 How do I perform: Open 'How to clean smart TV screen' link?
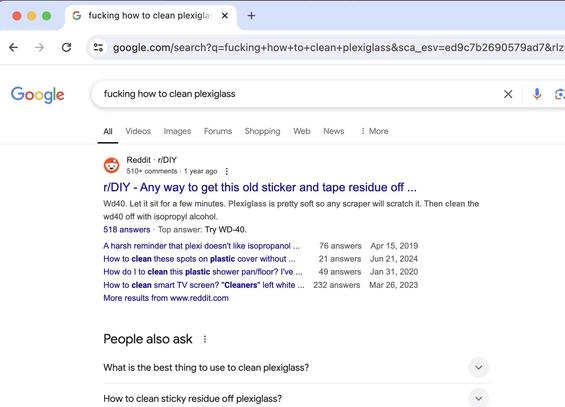click(x=204, y=285)
